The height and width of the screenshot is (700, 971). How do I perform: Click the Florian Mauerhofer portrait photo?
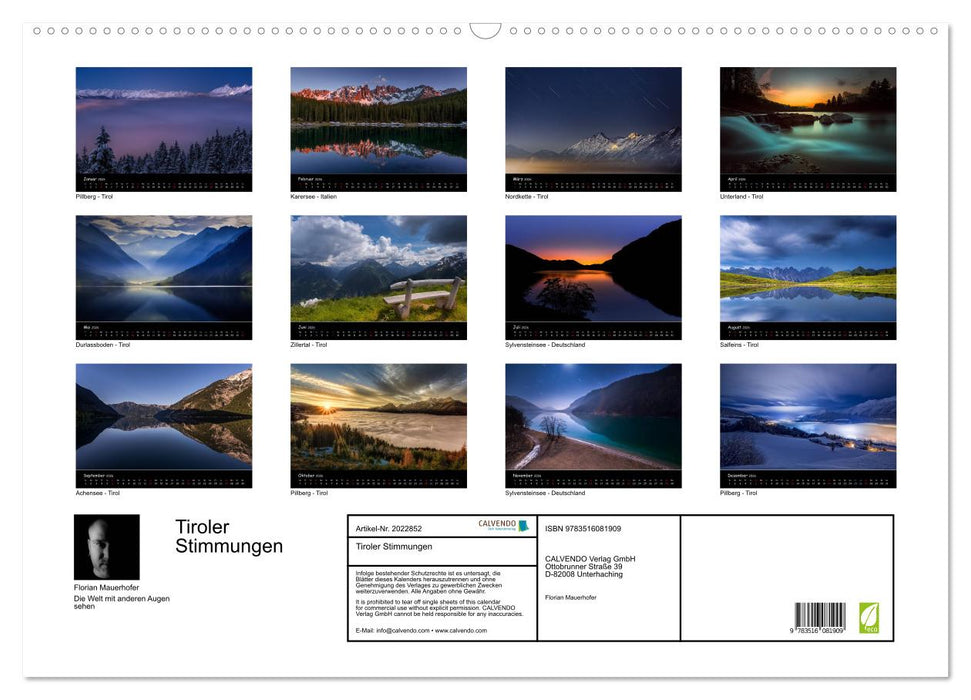(106, 547)
